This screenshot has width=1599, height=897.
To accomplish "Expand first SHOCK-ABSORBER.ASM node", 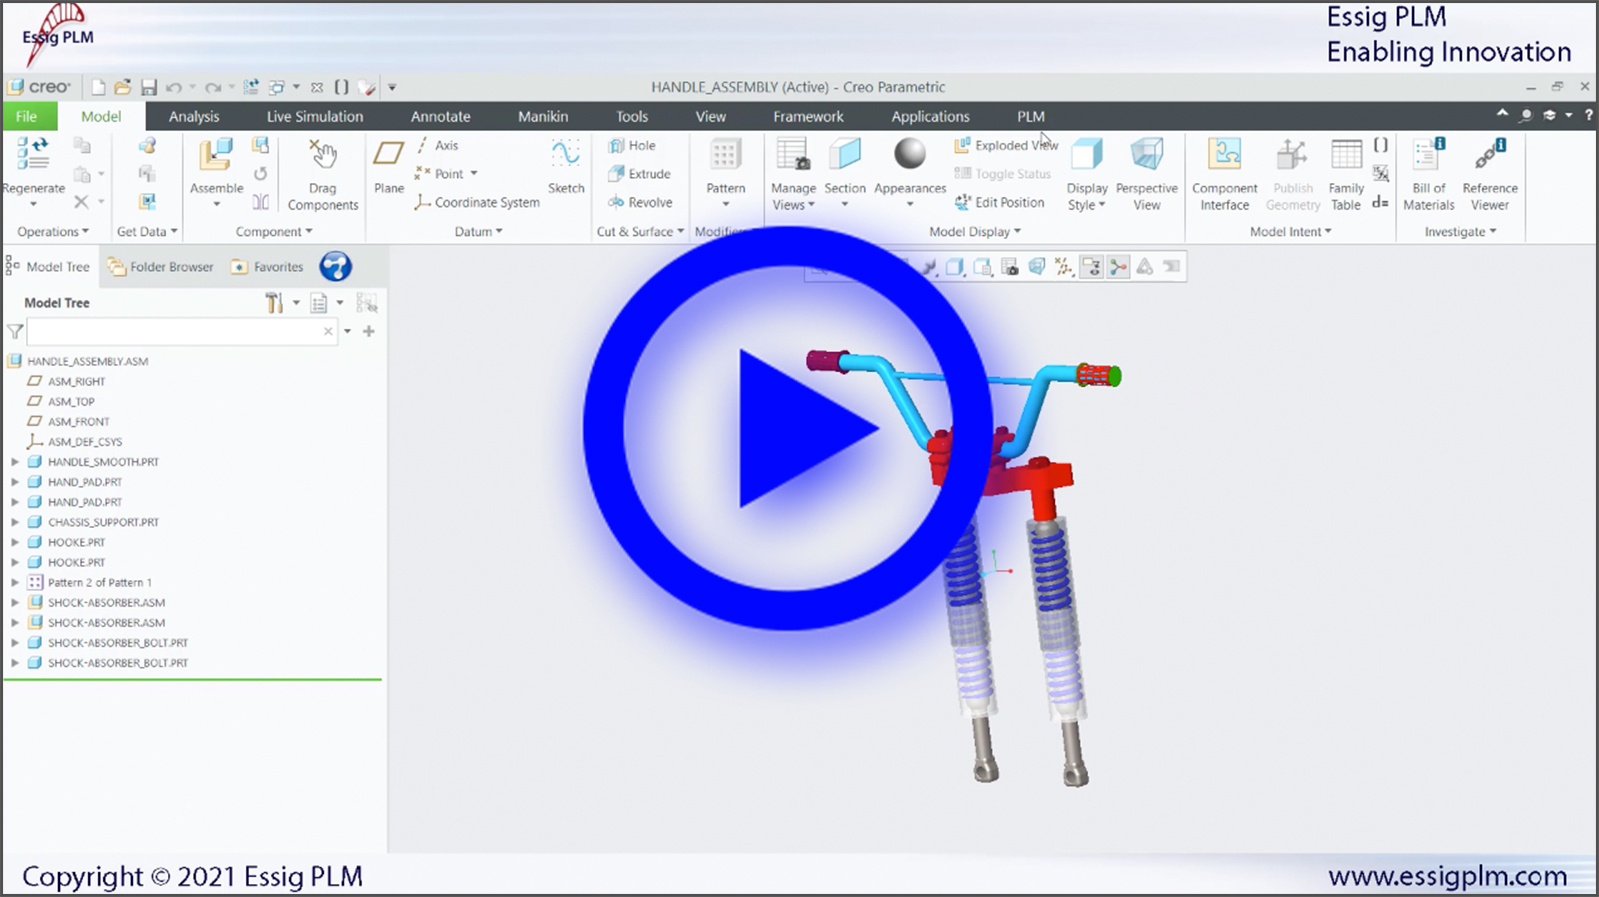I will (x=15, y=602).
